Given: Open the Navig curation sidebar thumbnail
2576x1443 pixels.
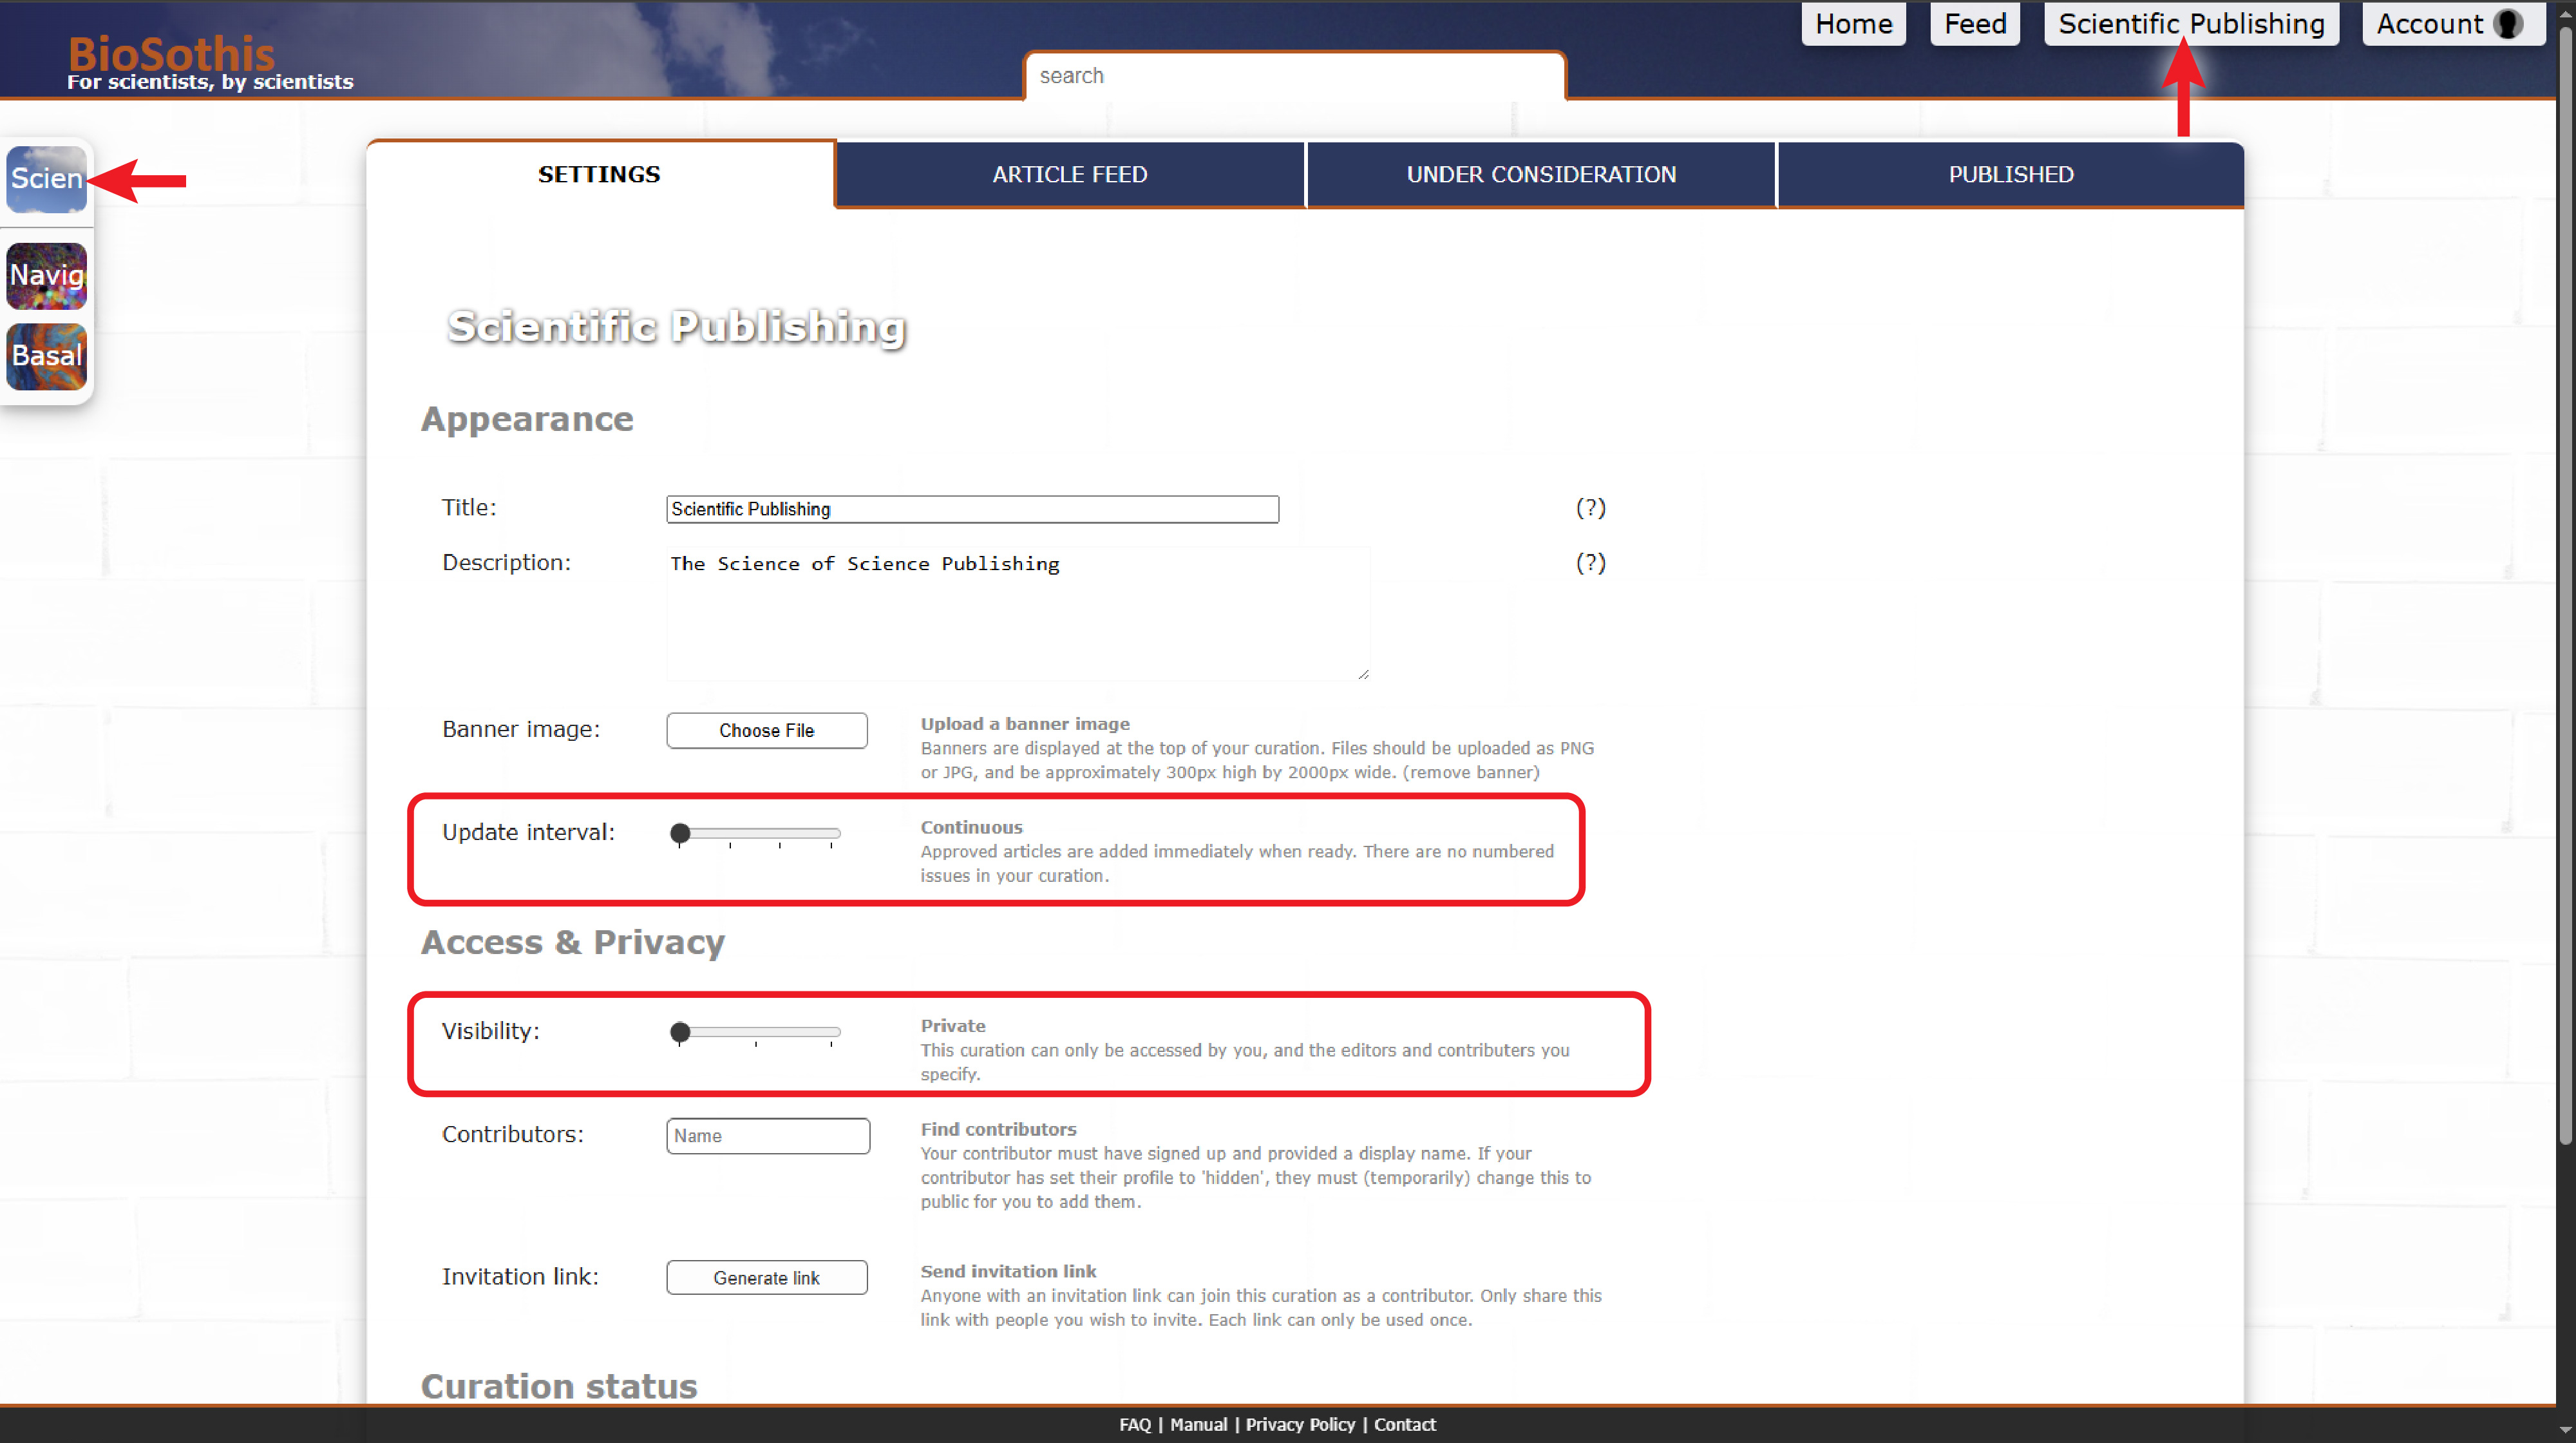Looking at the screenshot, I should (x=46, y=275).
